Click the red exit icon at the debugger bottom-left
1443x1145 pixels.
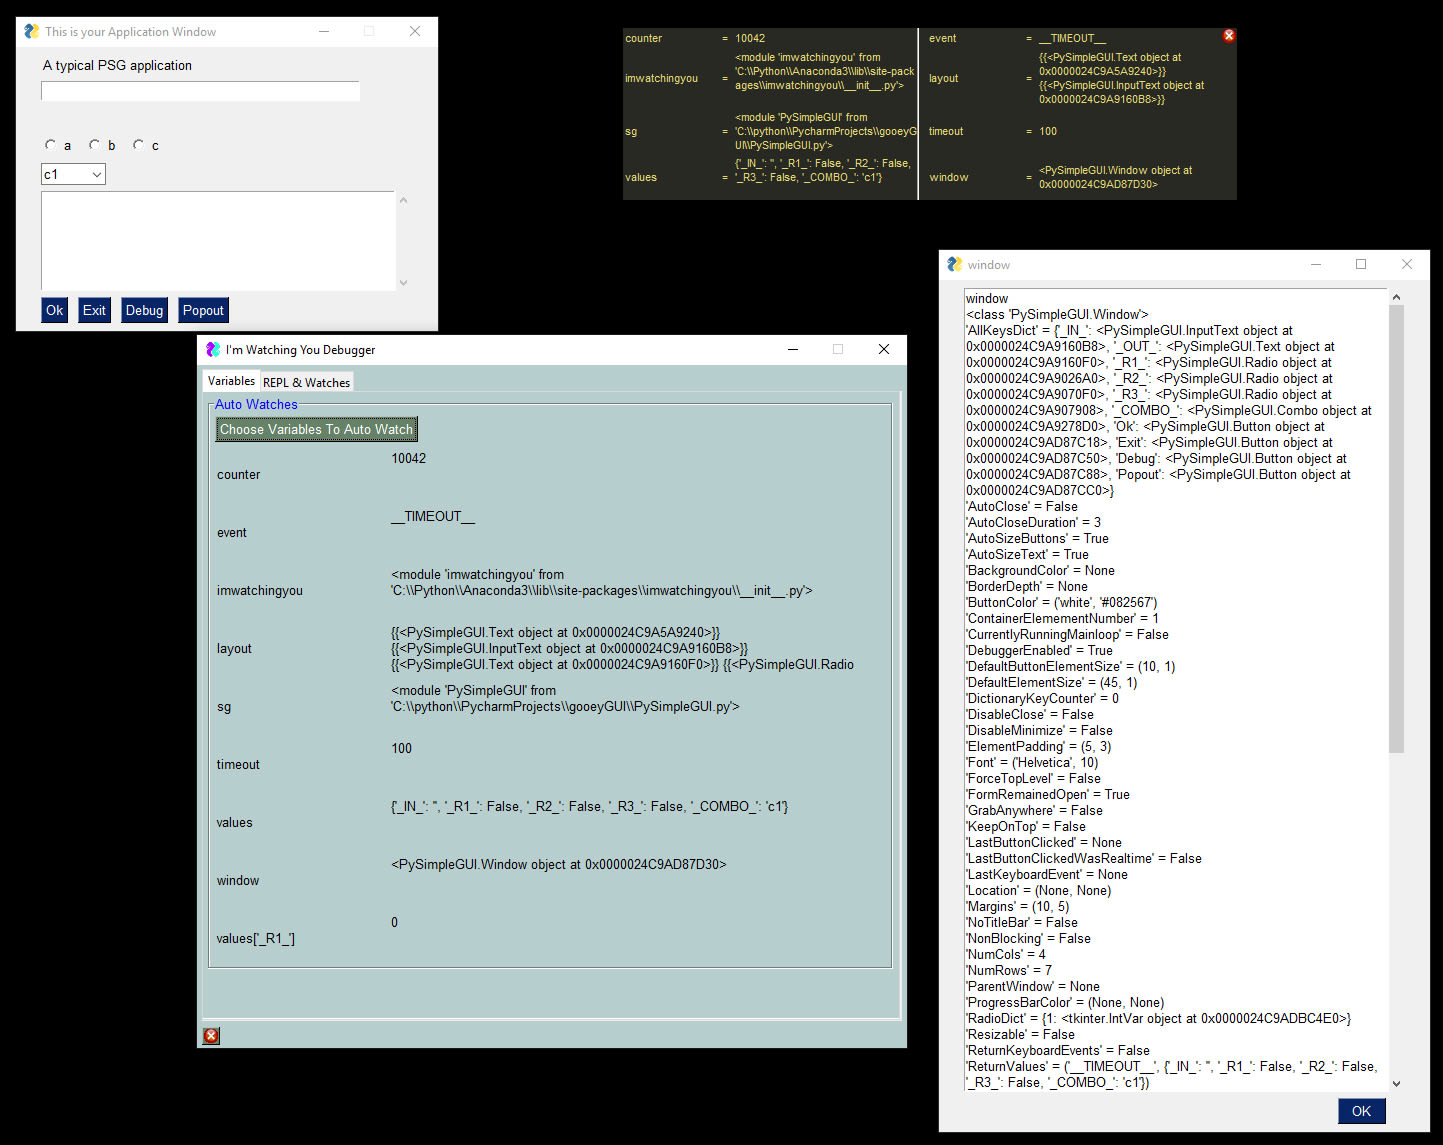(x=210, y=1035)
